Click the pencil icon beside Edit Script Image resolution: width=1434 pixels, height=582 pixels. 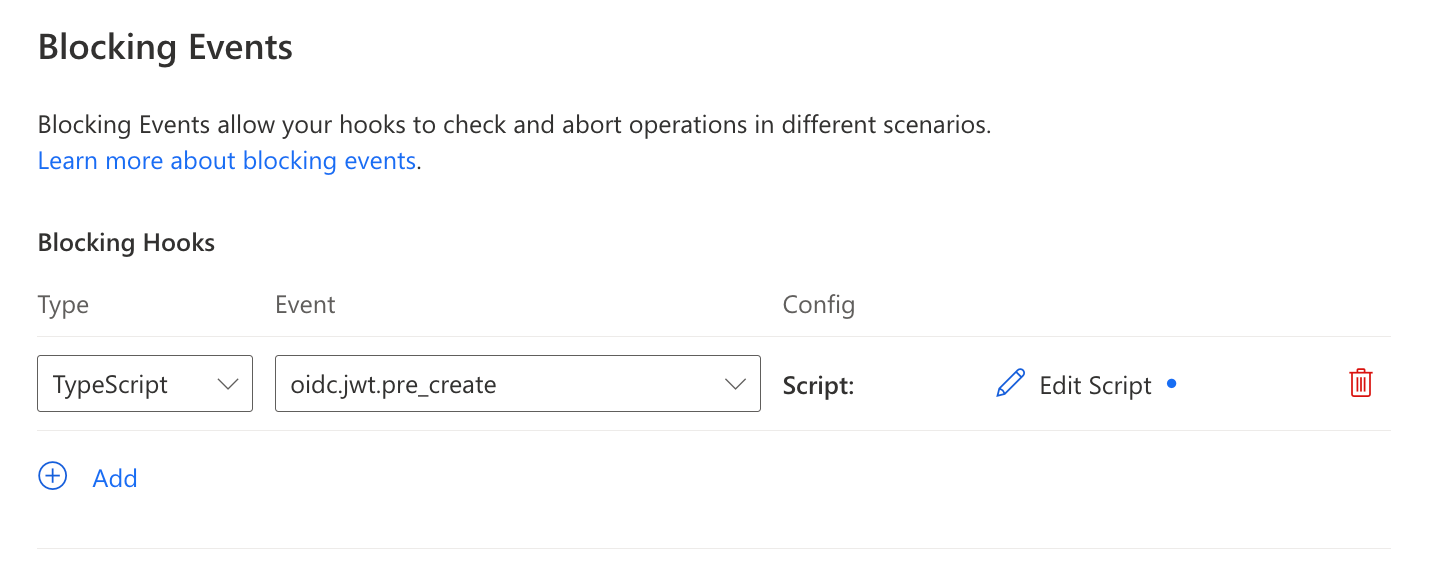[x=1010, y=384]
